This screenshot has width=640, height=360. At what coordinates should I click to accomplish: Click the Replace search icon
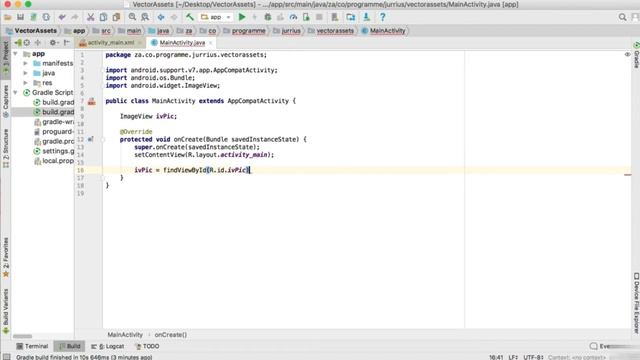[x=145, y=17]
